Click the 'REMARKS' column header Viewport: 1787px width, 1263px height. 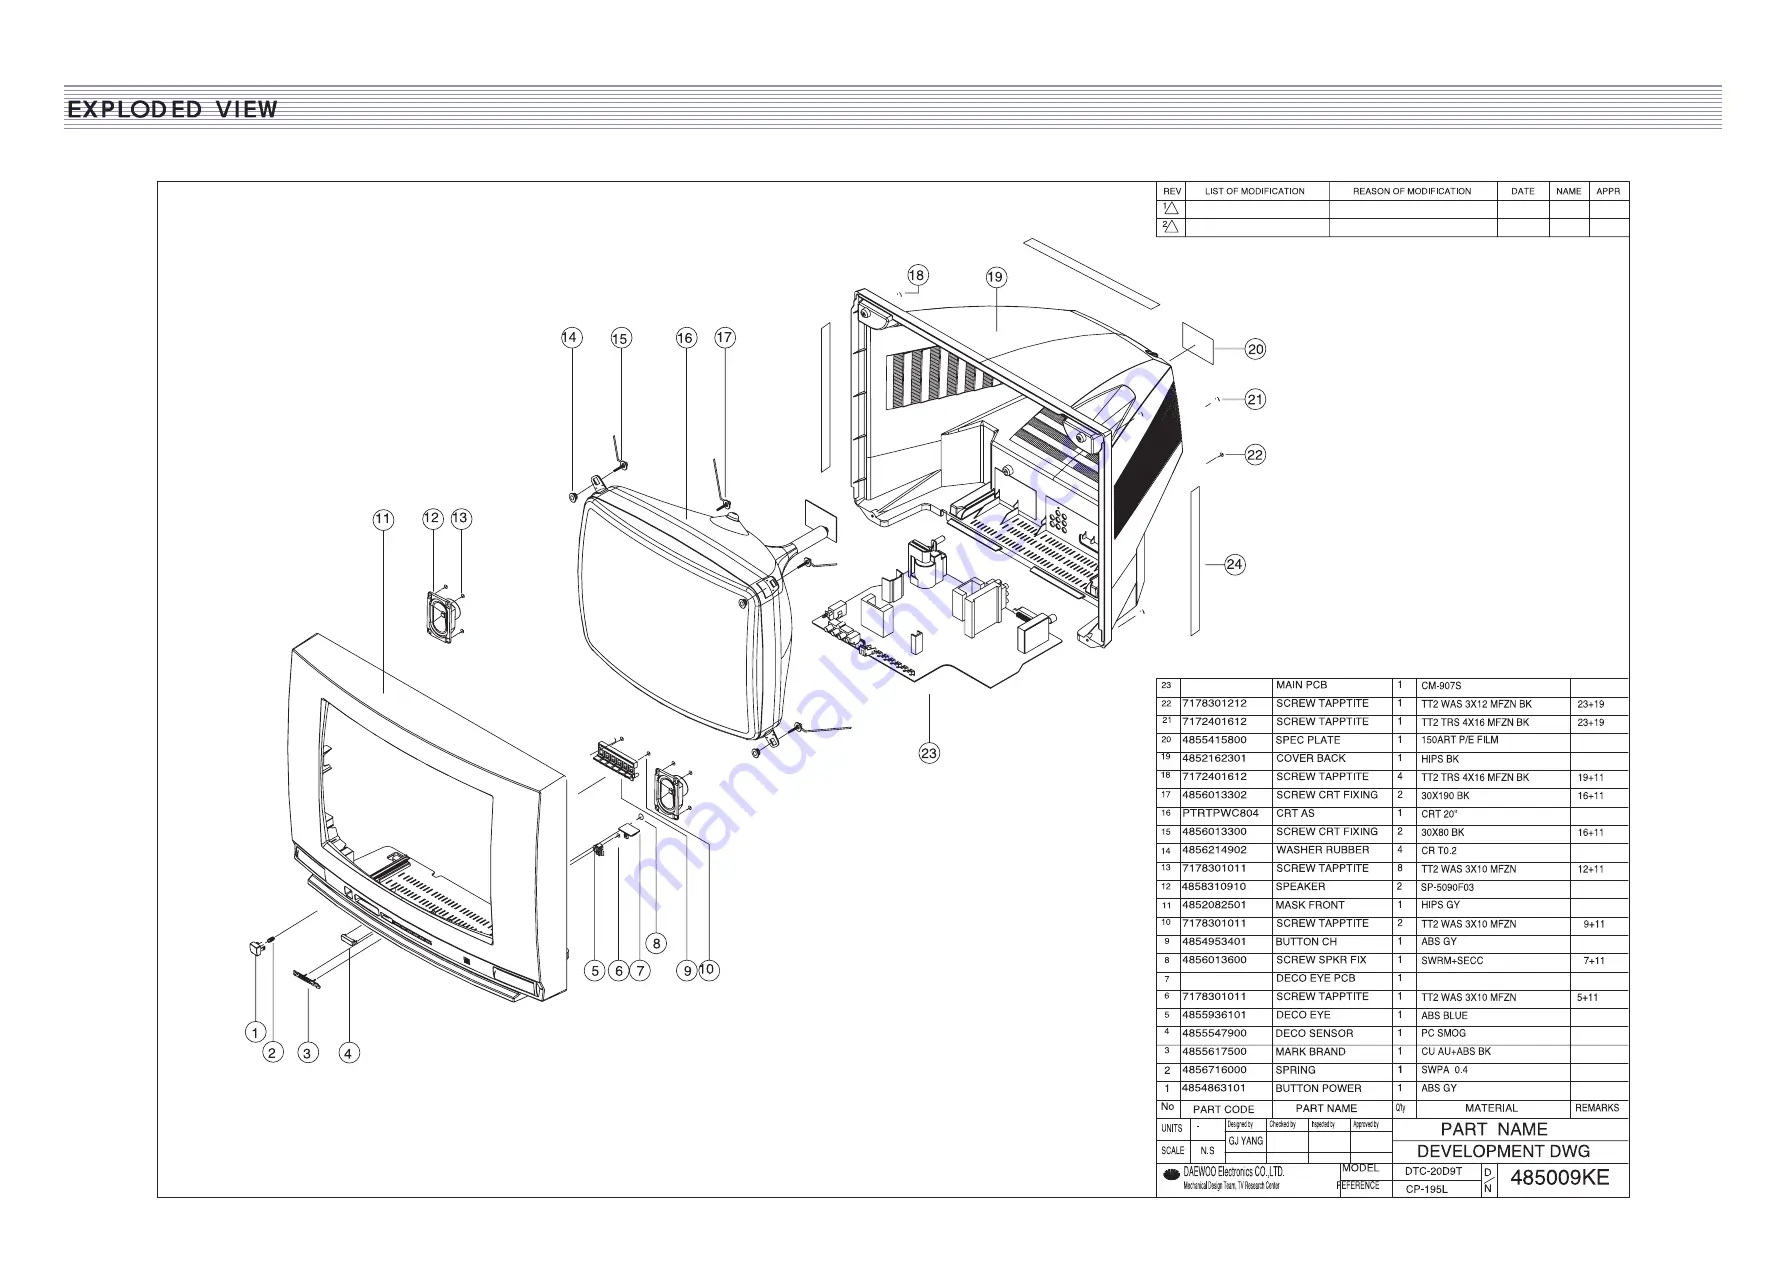click(1597, 1108)
